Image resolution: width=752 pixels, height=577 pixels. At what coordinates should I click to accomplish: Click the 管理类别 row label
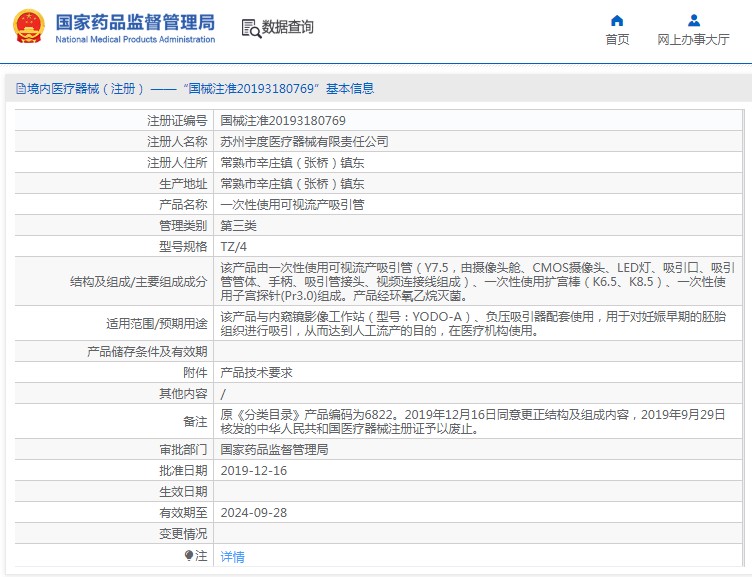(x=183, y=225)
